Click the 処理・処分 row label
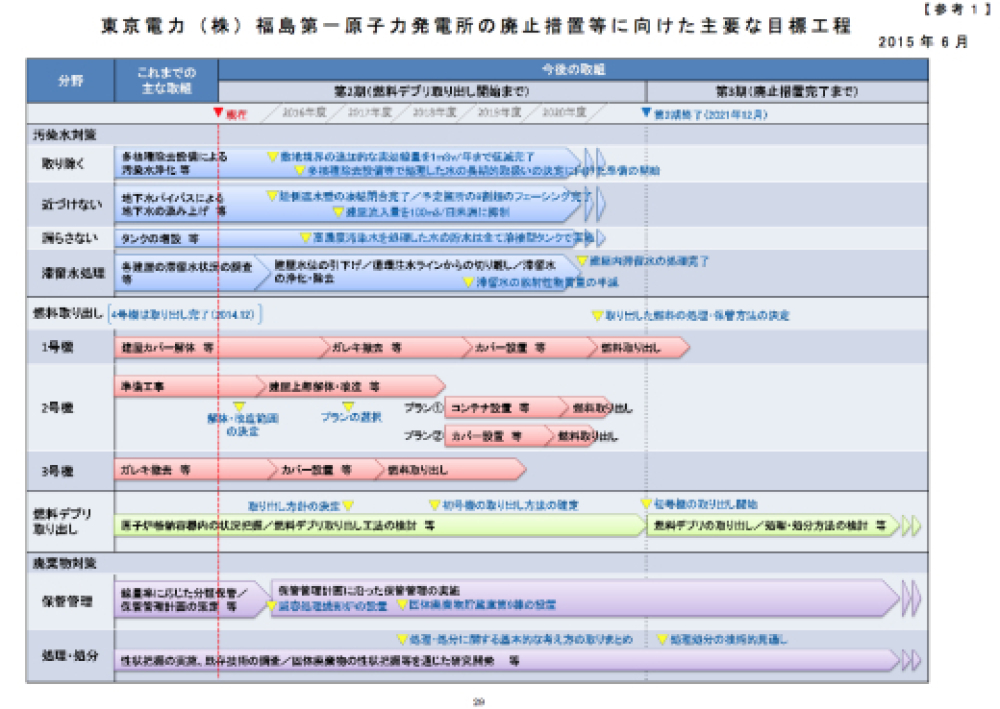 70,655
